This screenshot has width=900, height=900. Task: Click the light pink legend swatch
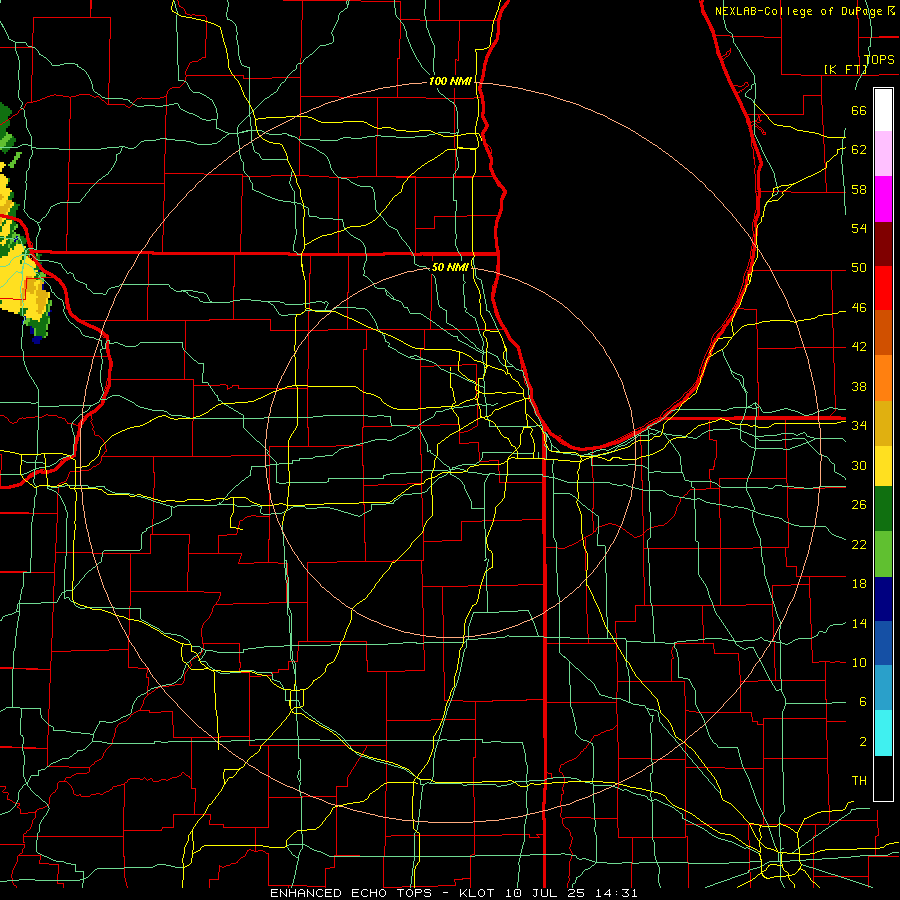pyautogui.click(x=883, y=154)
